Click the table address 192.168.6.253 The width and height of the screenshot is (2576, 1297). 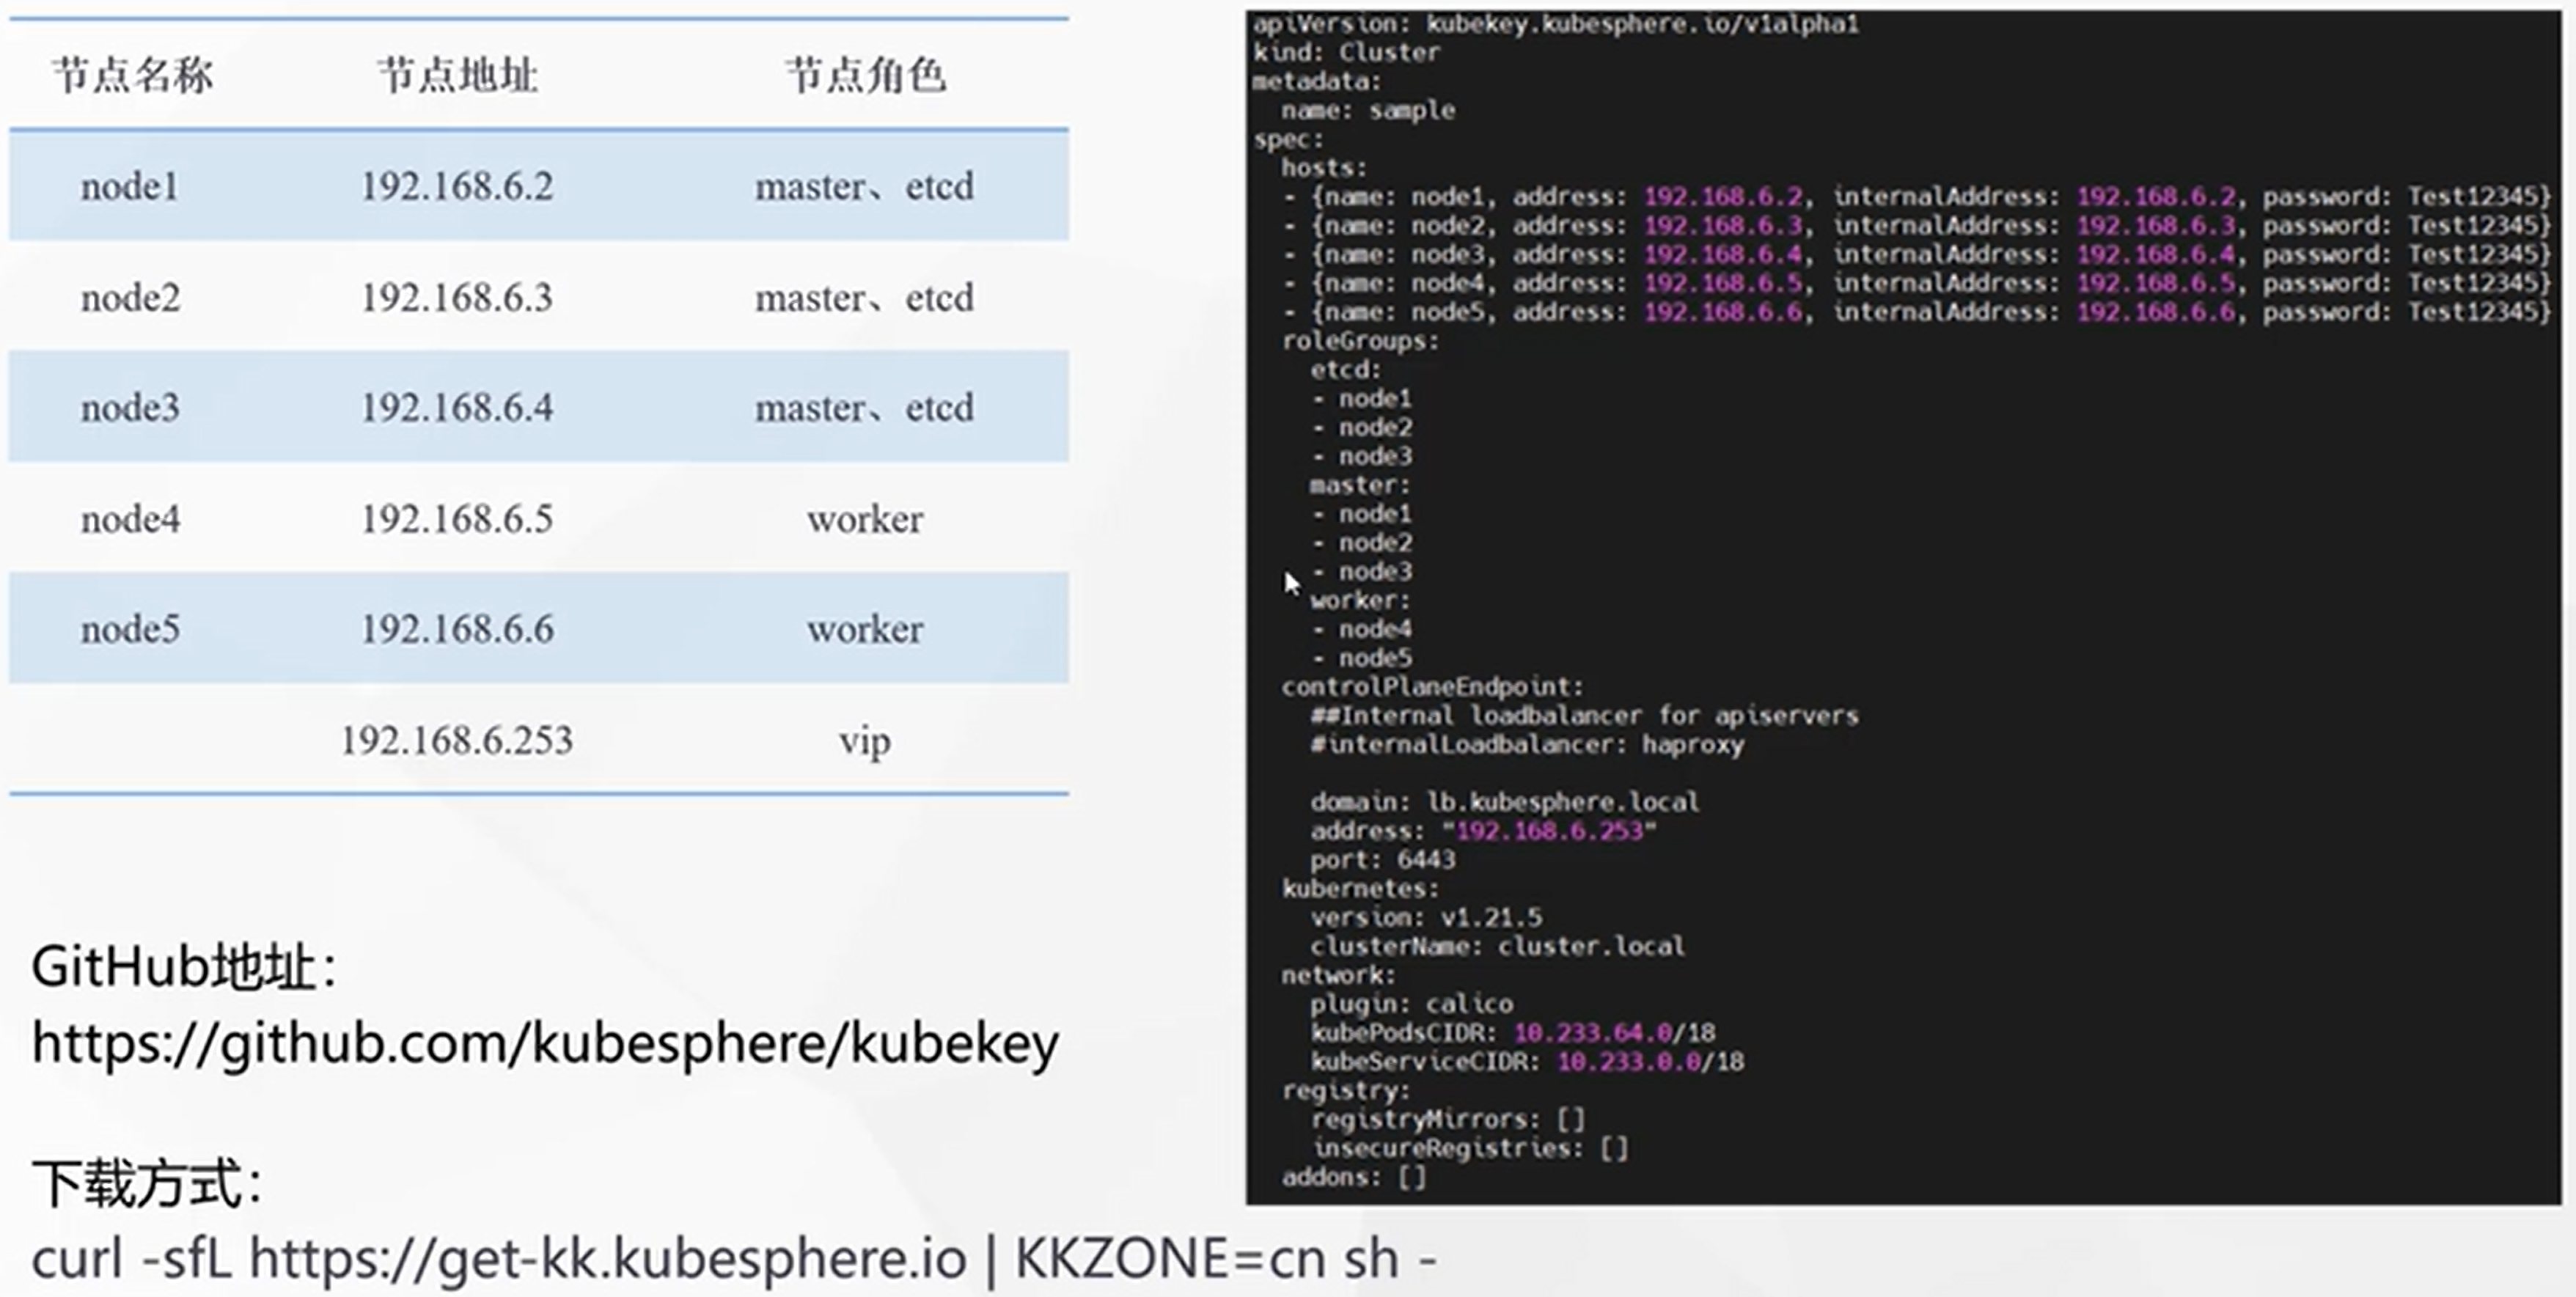457,740
